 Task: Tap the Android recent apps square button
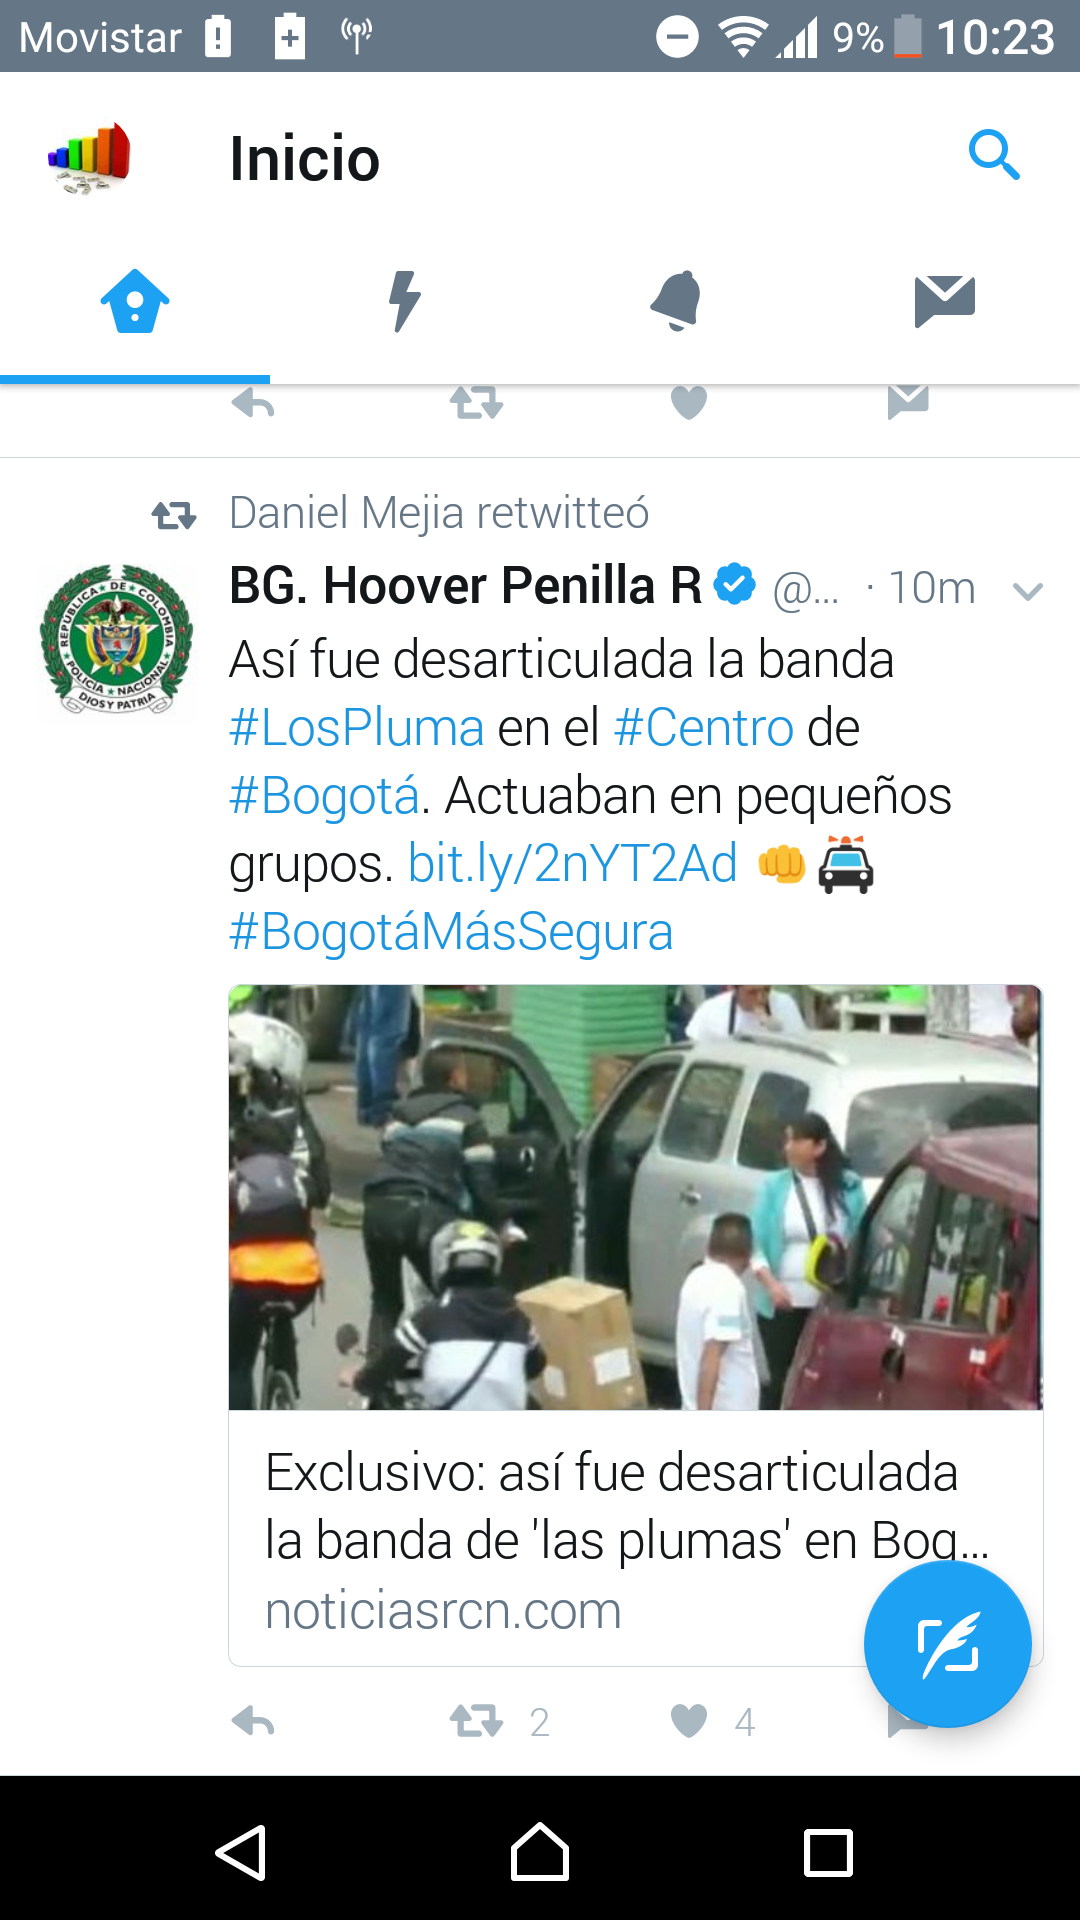pos(829,1853)
